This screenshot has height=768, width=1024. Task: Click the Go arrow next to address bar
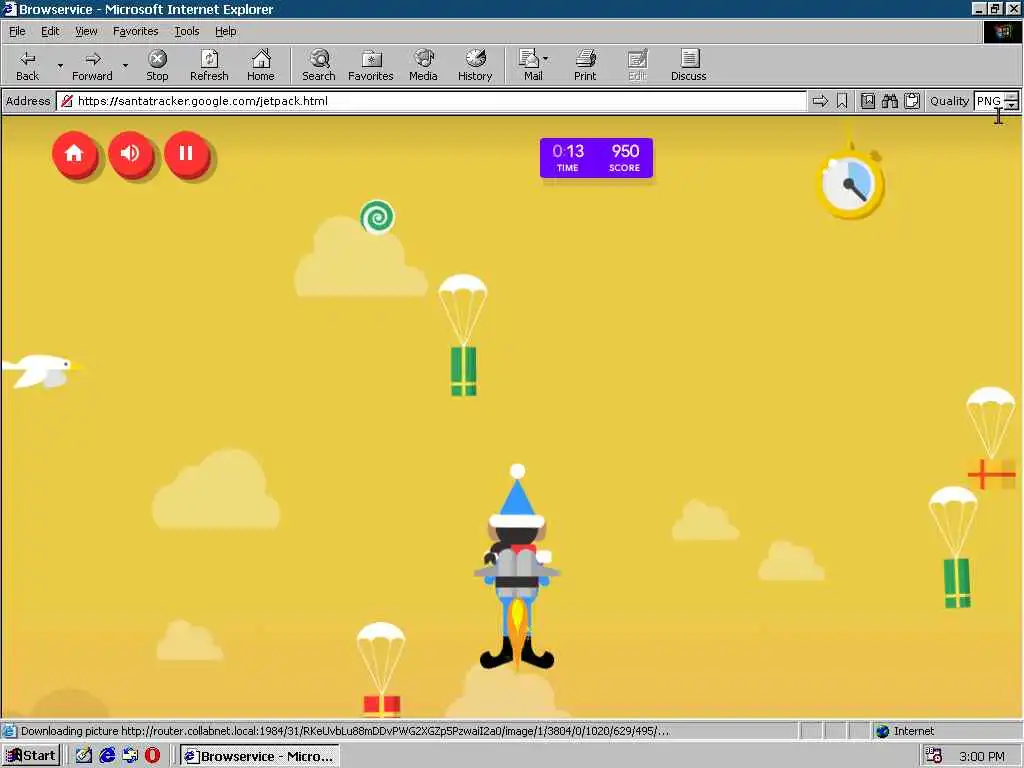click(820, 101)
